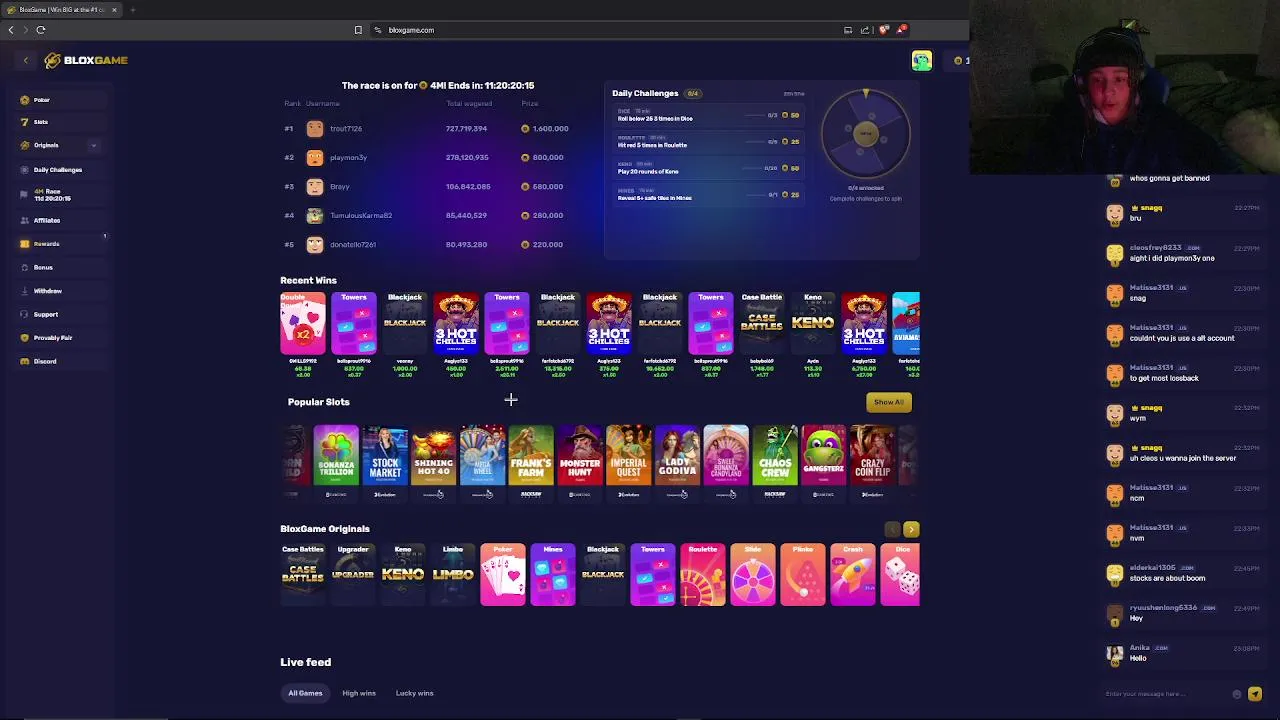Image resolution: width=1280 pixels, height=720 pixels.
Task: Click the chat message input field
Action: tap(1165, 694)
